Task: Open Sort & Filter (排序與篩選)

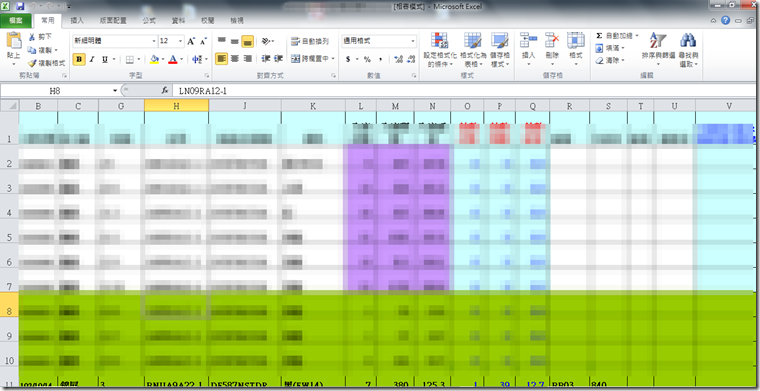Action: click(x=658, y=50)
